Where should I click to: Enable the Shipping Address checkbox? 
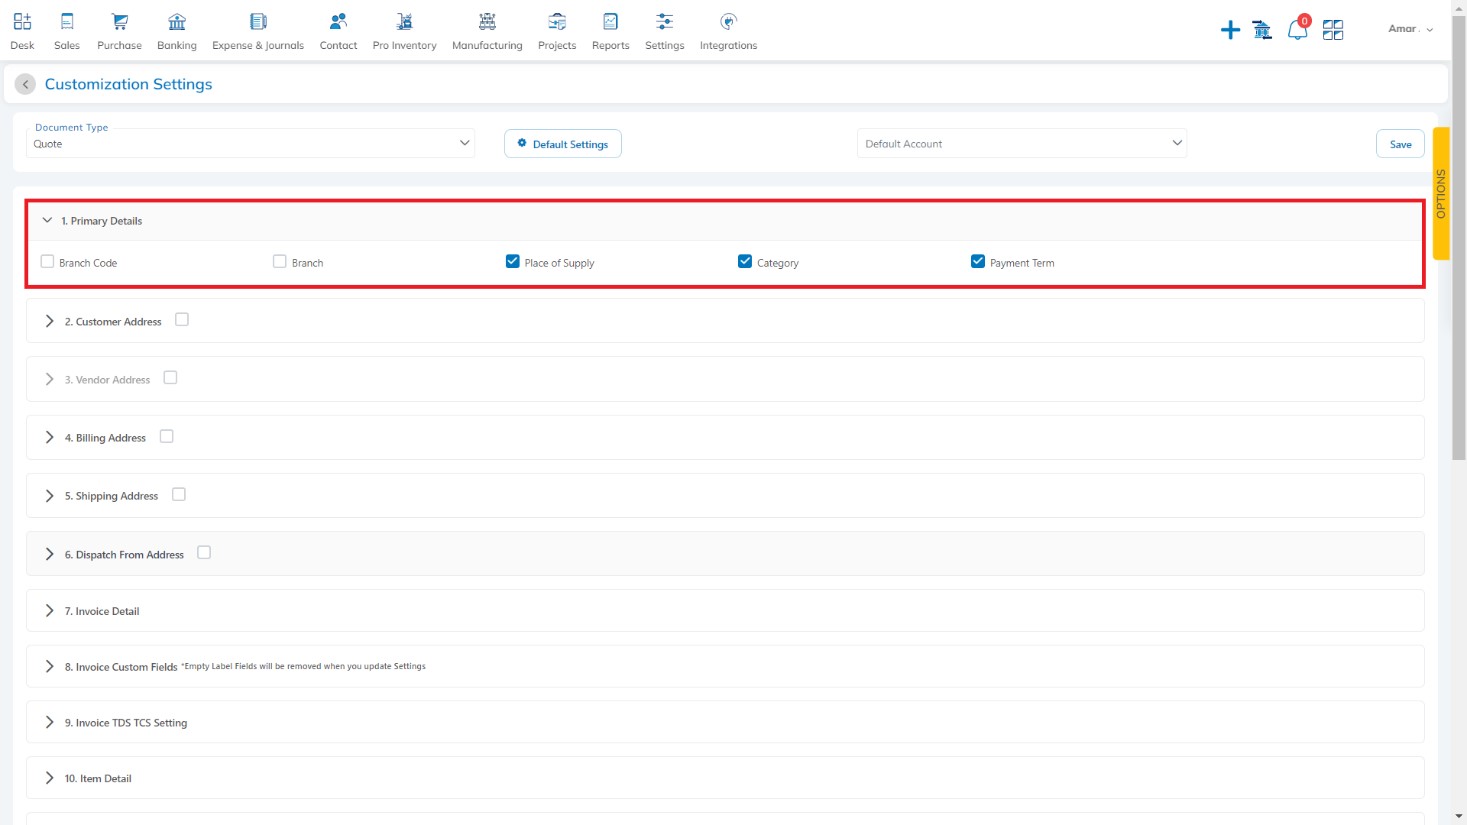pos(179,494)
